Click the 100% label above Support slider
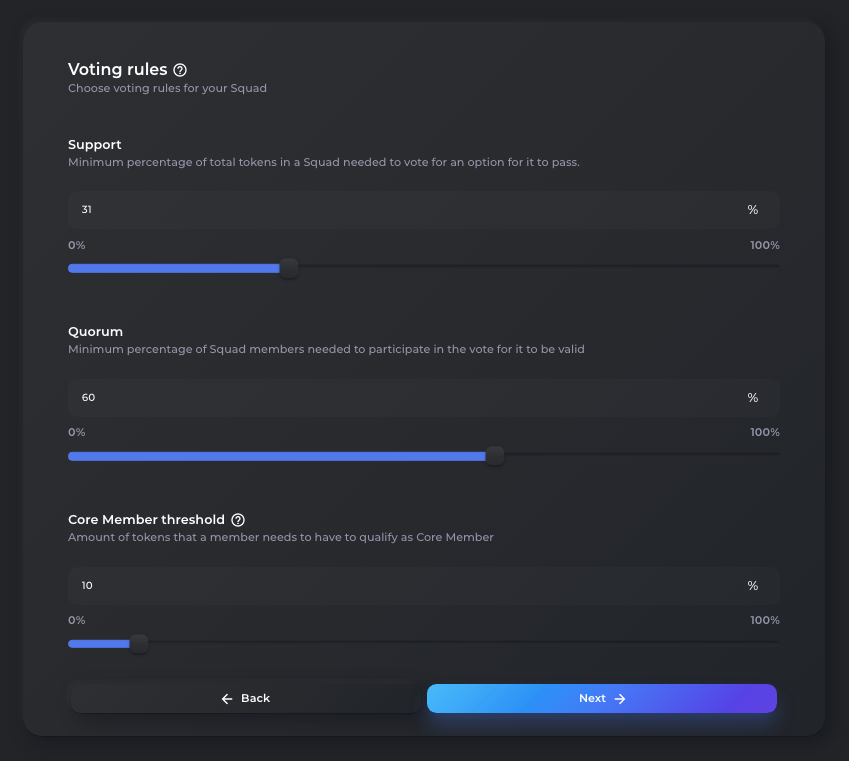Viewport: 849px width, 761px height. pyautogui.click(x=765, y=245)
